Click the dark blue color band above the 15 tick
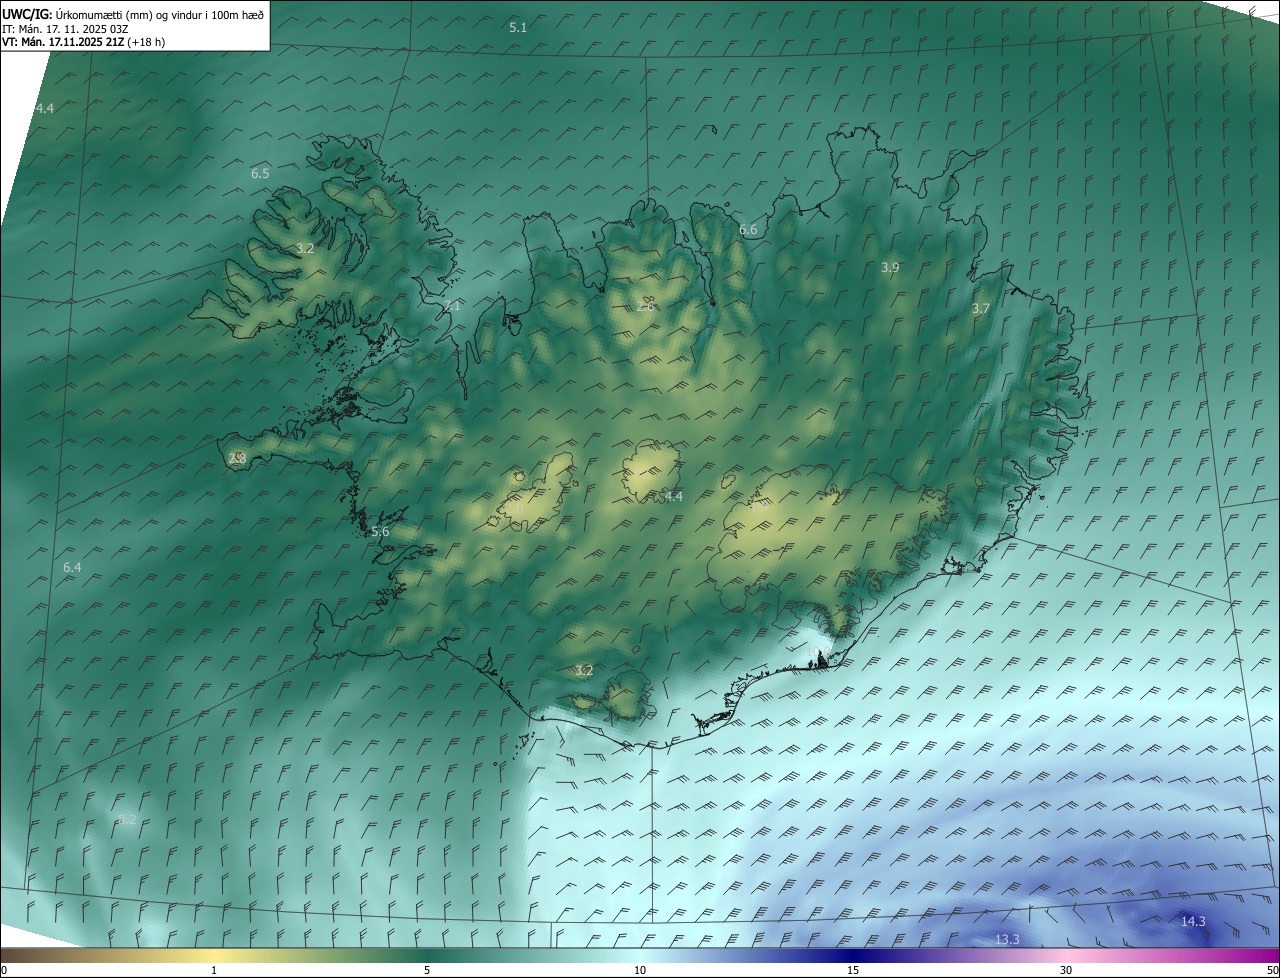The height and width of the screenshot is (978, 1280). (x=853, y=955)
